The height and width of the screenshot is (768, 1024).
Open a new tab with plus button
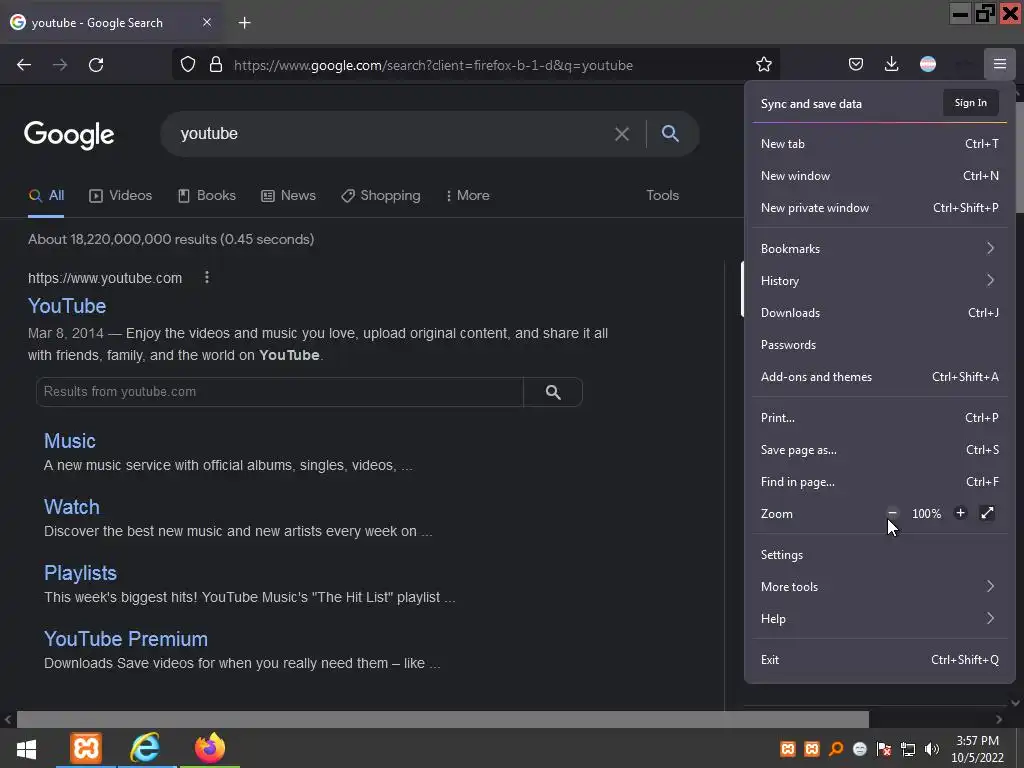(244, 23)
